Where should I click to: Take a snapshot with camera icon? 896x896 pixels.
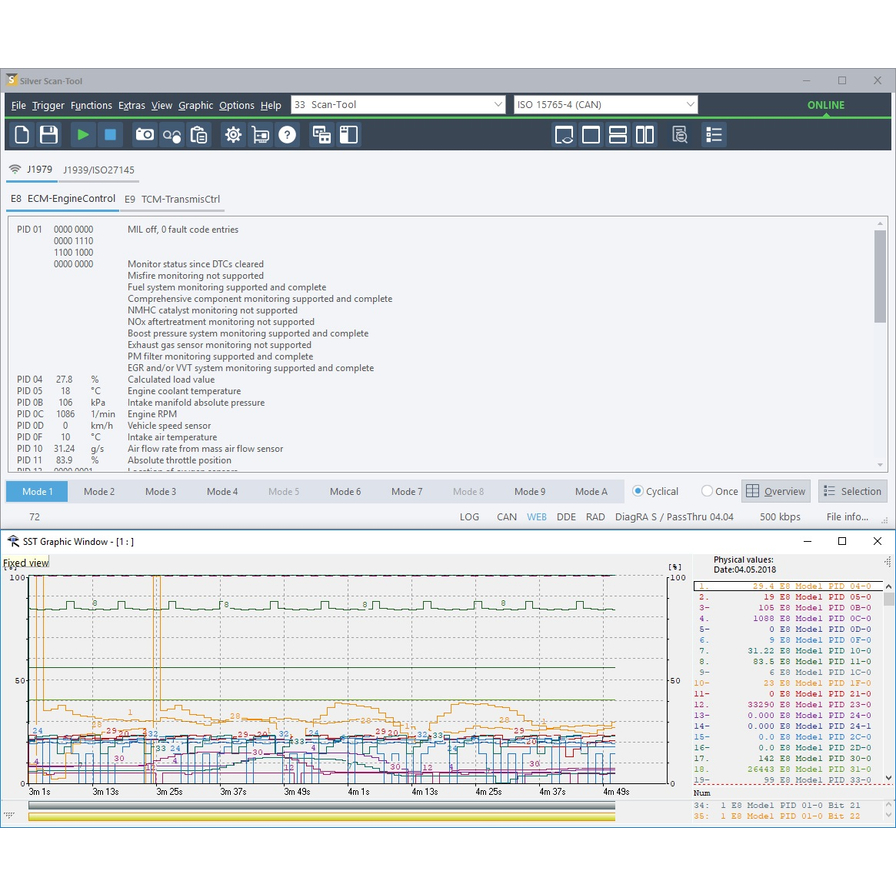tap(145, 134)
